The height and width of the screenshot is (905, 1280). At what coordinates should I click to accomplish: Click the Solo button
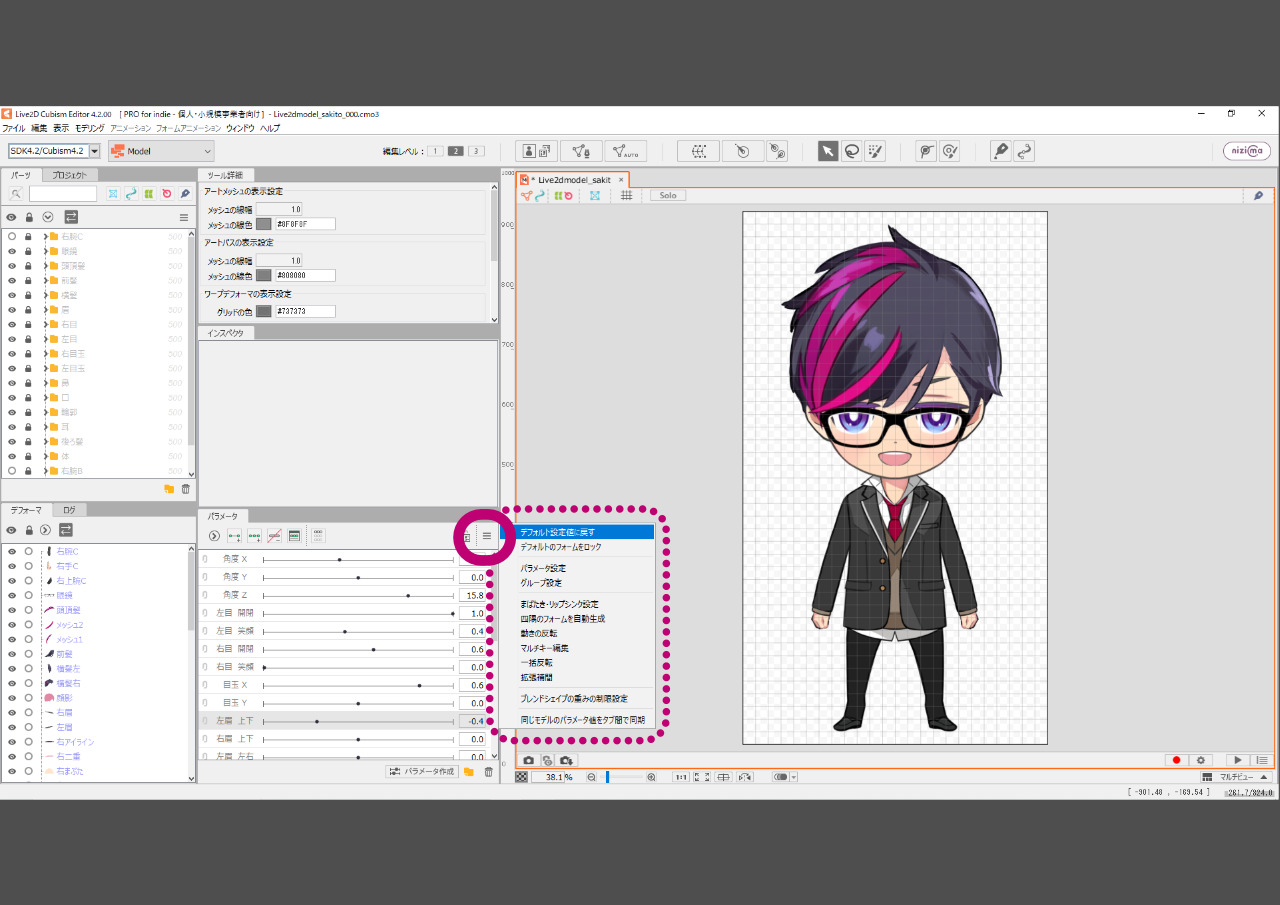pyautogui.click(x=668, y=195)
